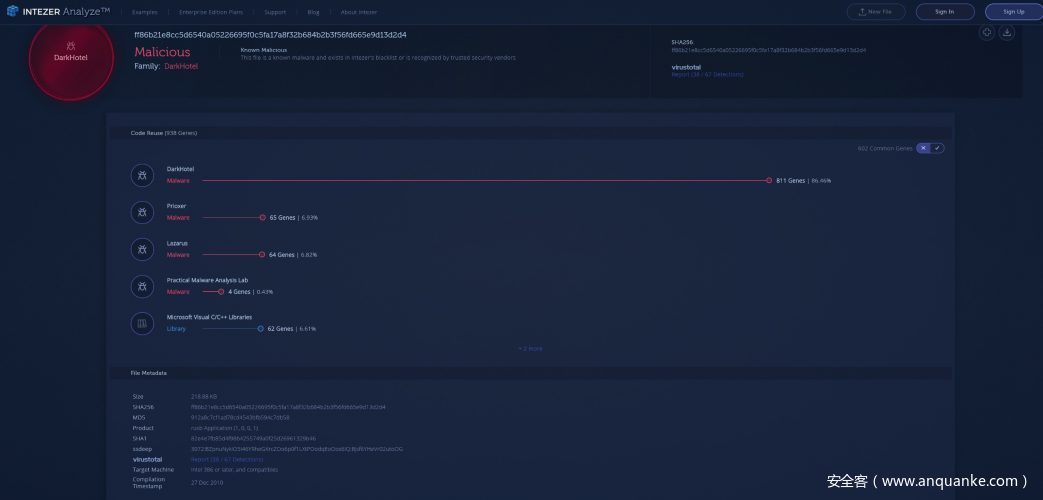Image resolution: width=1043 pixels, height=500 pixels.
Task: Open the Examples menu item
Action: [144, 12]
